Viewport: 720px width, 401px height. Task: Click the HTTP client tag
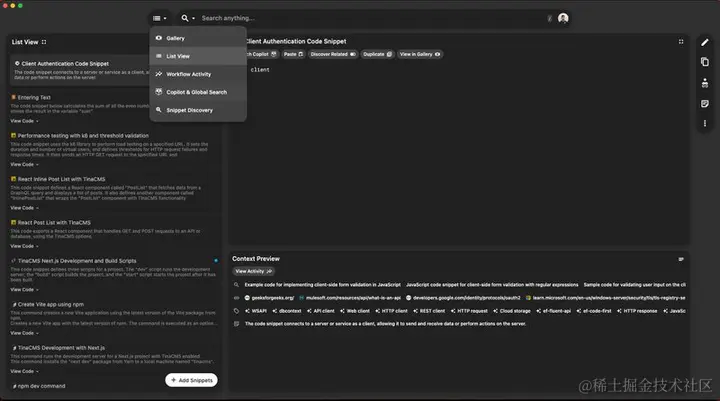391,311
